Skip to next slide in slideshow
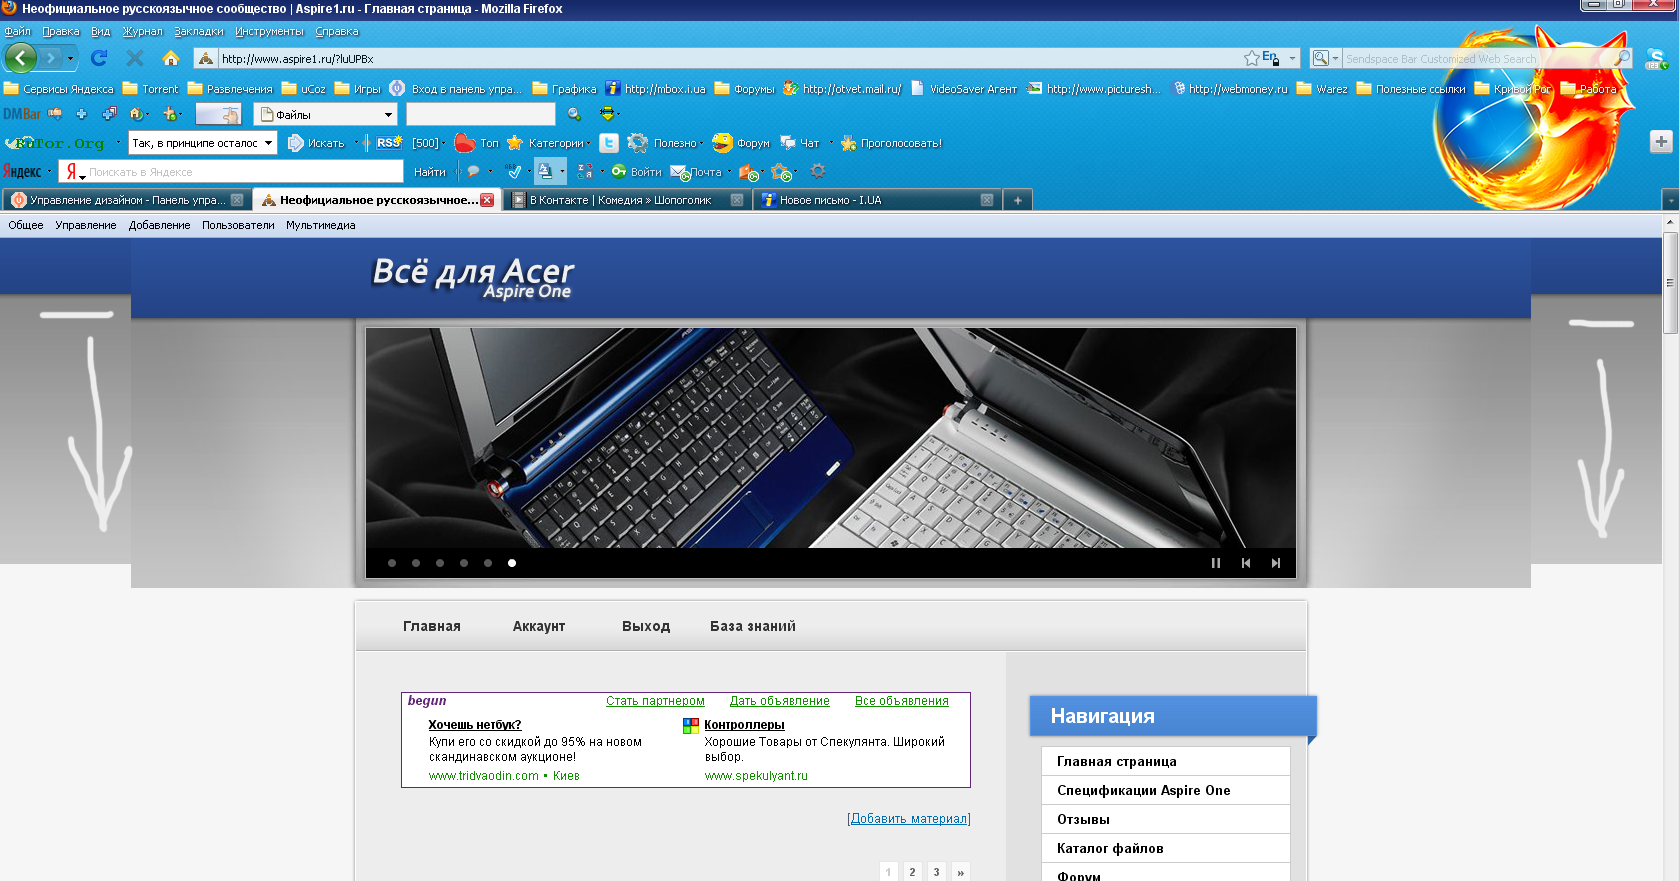The image size is (1679, 881). point(1276,563)
